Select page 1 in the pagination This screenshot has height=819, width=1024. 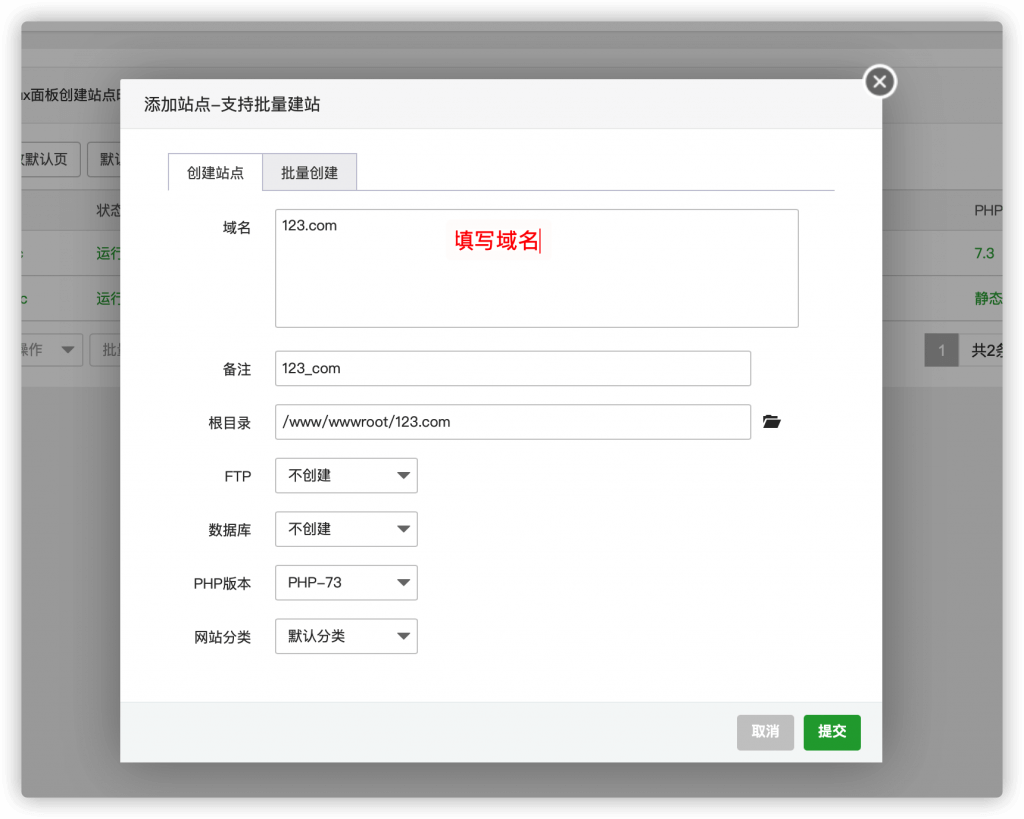[941, 350]
